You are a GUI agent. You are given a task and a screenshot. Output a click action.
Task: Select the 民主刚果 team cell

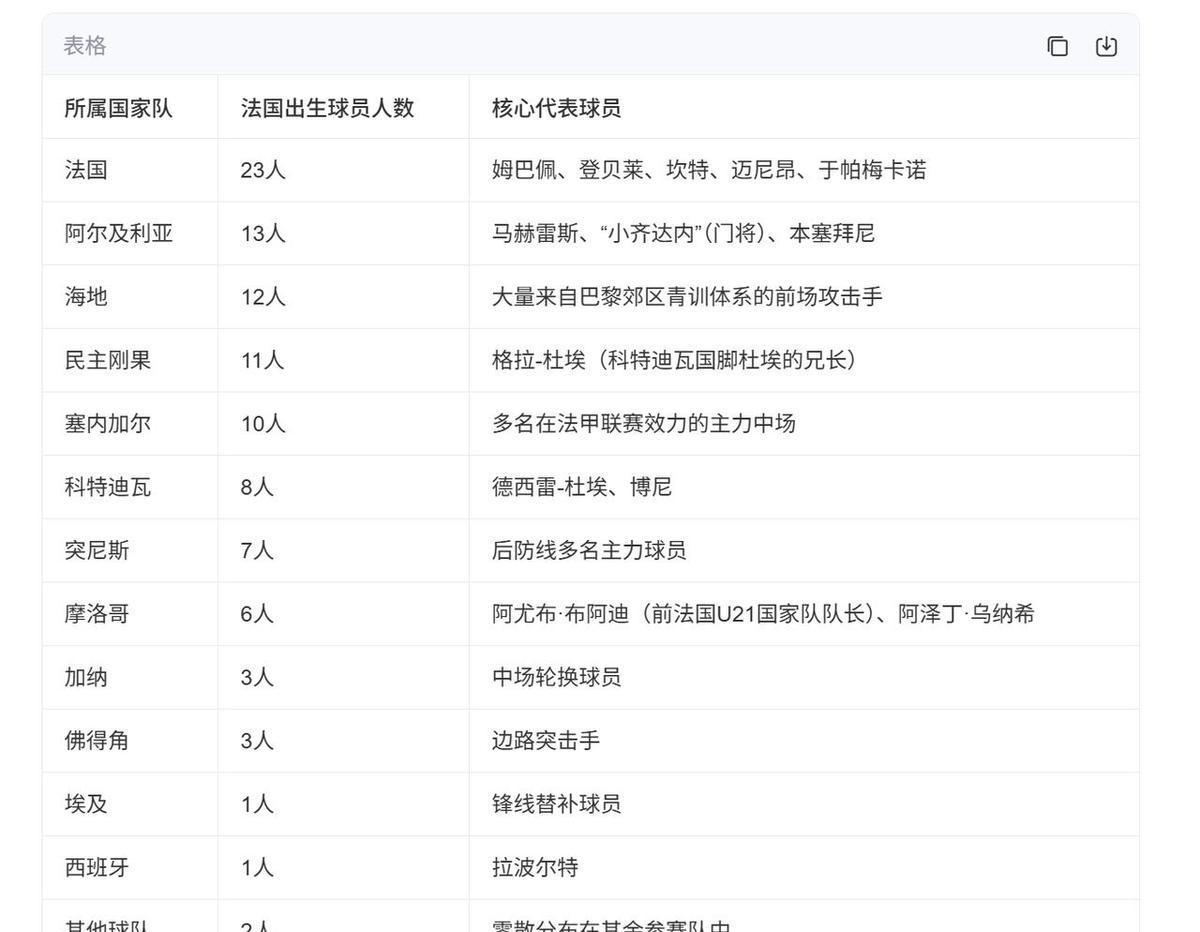(x=130, y=360)
